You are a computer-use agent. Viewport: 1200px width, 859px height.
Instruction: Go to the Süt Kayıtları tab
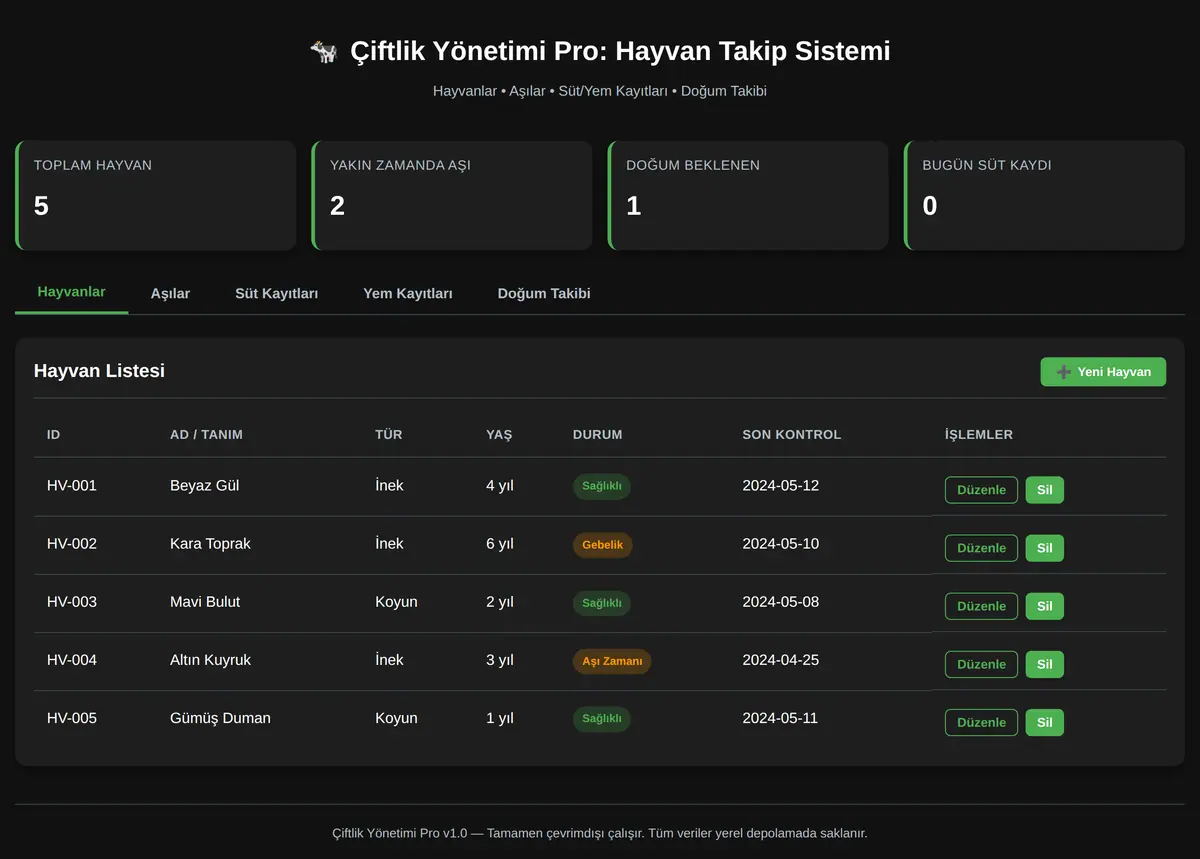coord(276,293)
